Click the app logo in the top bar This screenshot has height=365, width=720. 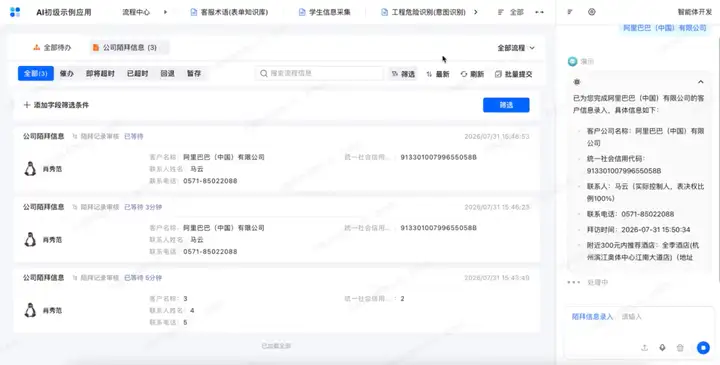click(x=15, y=12)
